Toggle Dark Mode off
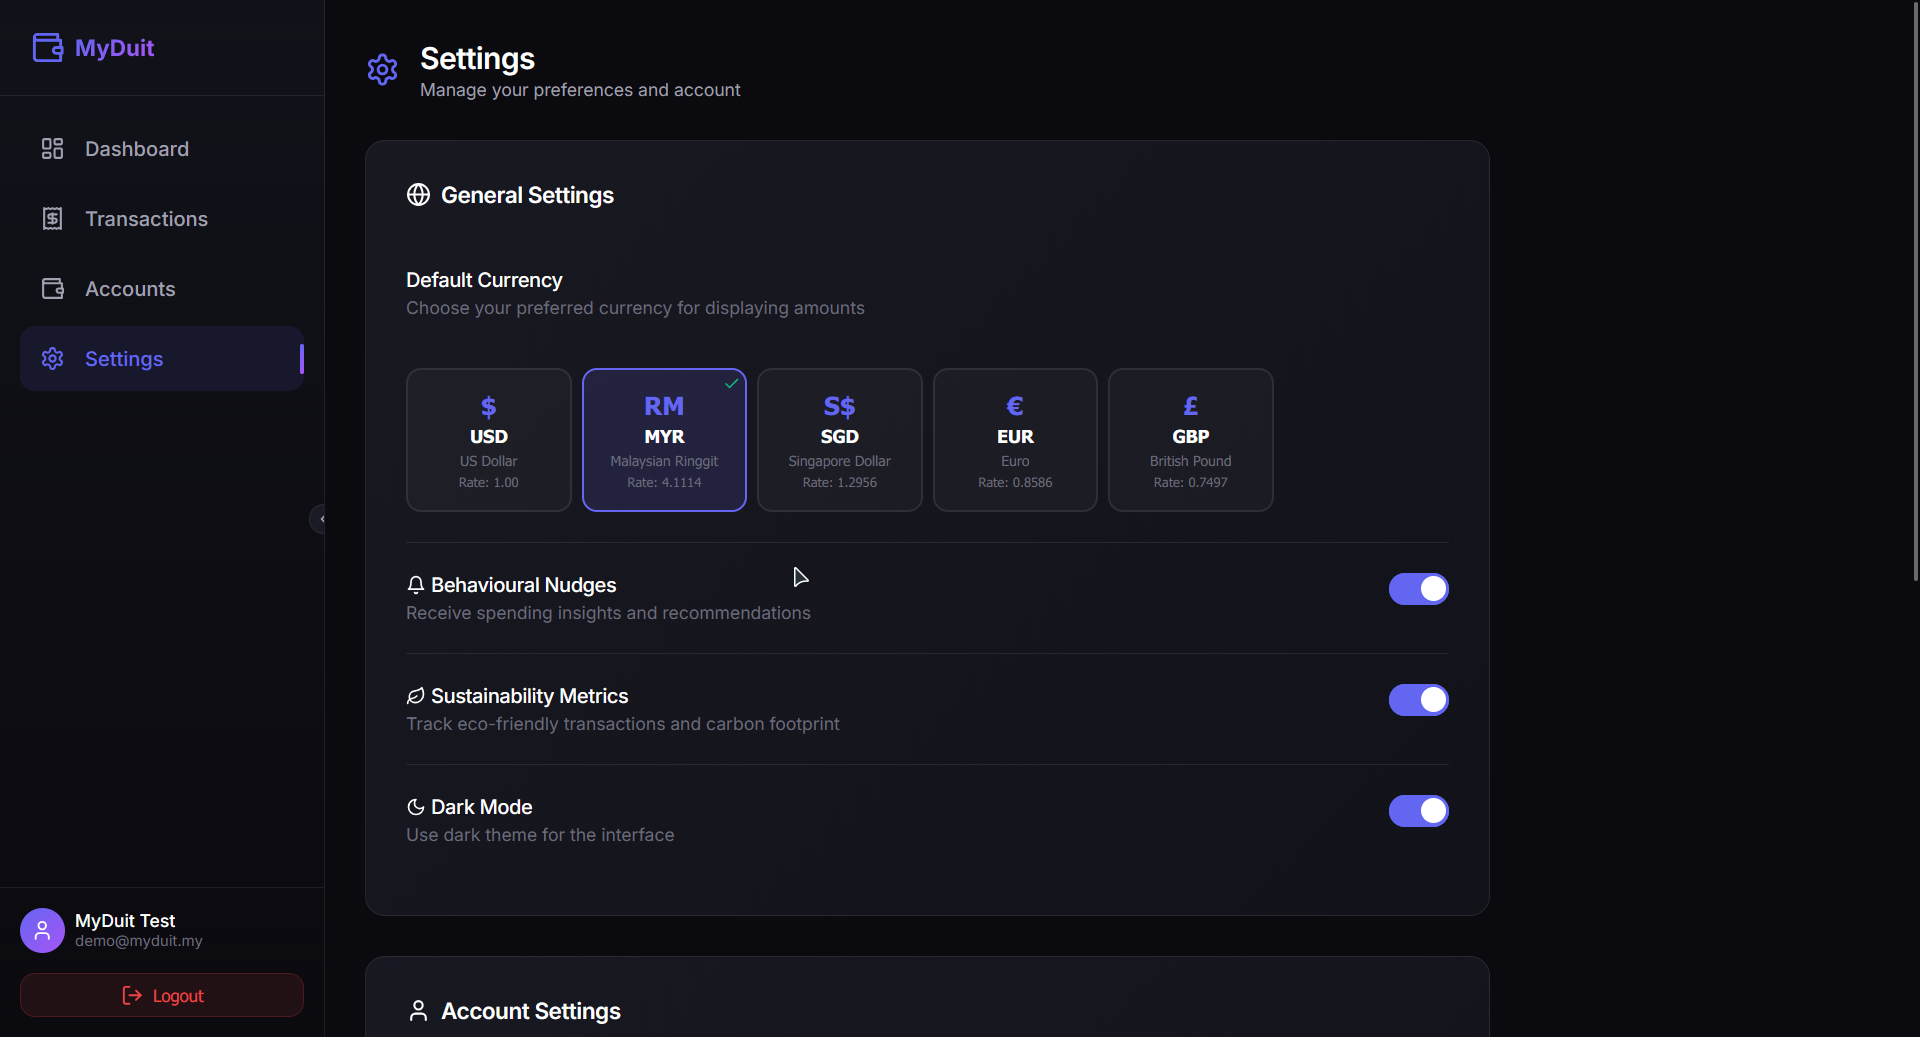Screen dimensions: 1920x1037 (x=1418, y=811)
